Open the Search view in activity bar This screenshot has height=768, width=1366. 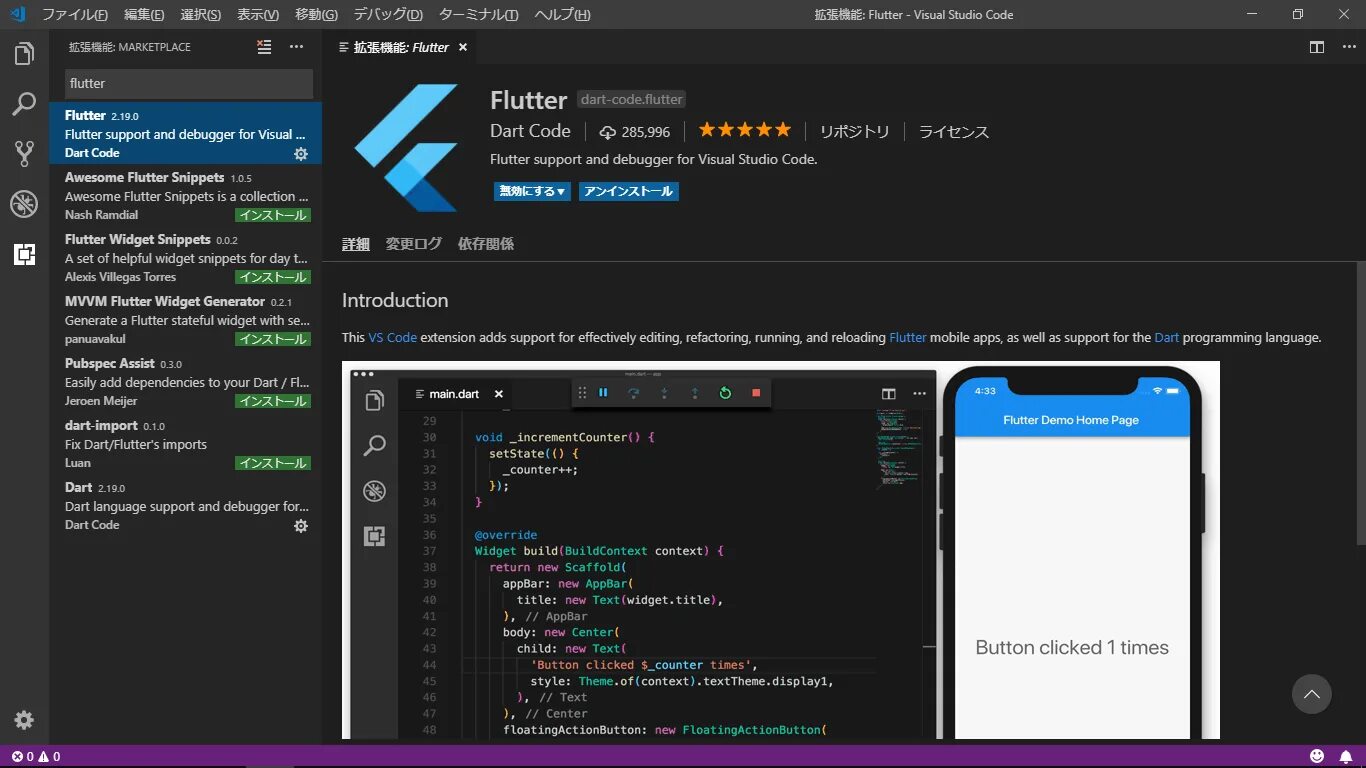click(x=24, y=104)
